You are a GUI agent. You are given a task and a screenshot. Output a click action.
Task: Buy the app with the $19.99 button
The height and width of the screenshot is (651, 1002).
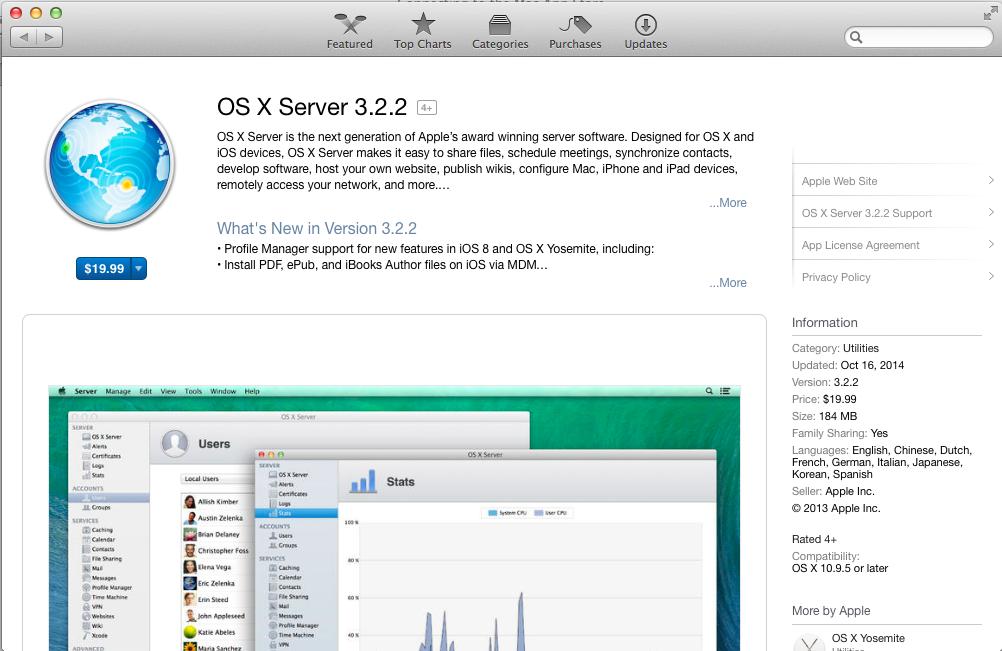[x=104, y=268]
